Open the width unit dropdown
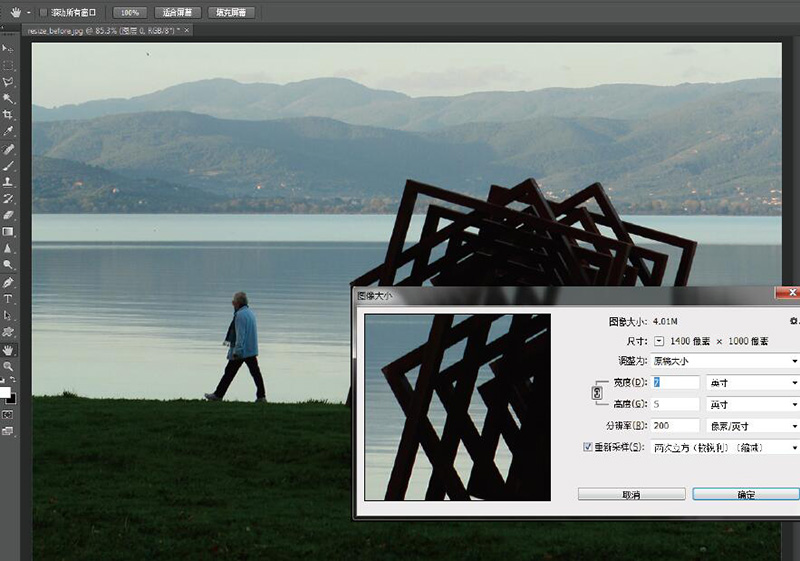The width and height of the screenshot is (800, 561). click(x=752, y=382)
